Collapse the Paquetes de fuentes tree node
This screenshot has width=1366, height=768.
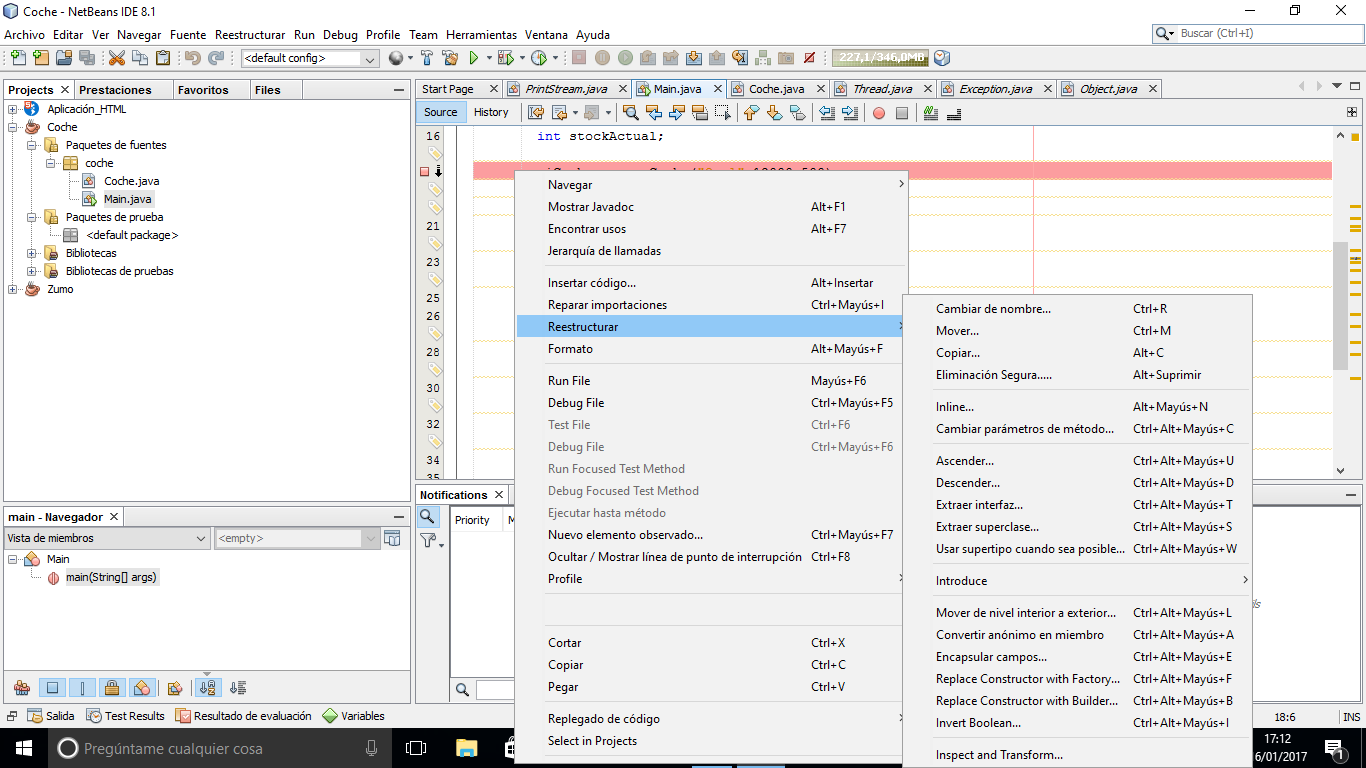[32, 145]
